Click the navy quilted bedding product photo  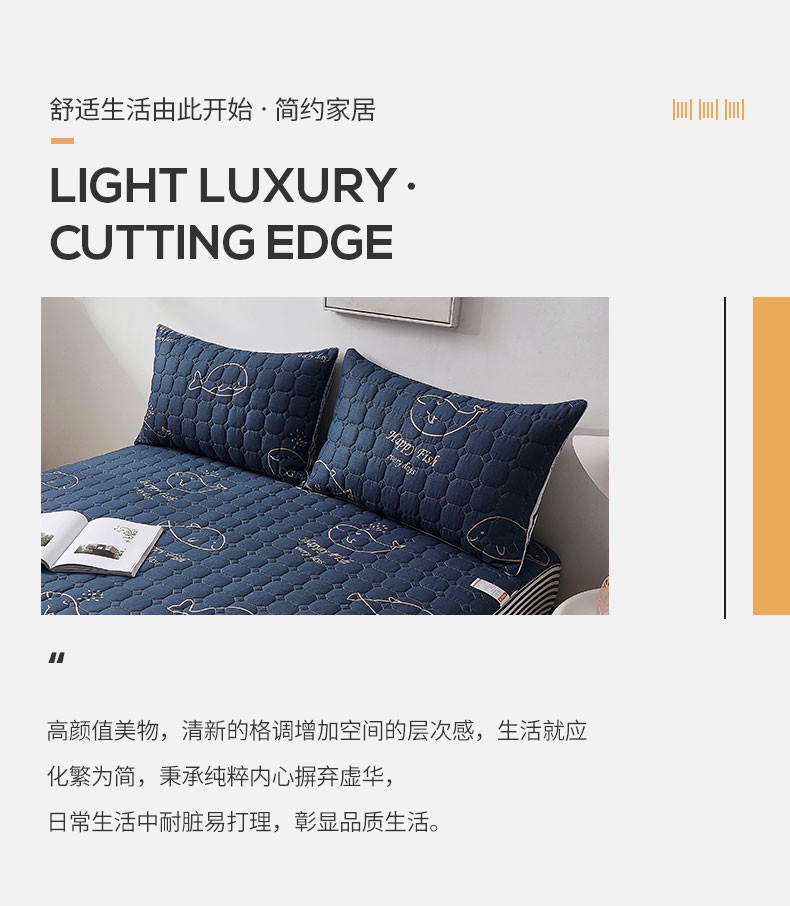[325, 455]
